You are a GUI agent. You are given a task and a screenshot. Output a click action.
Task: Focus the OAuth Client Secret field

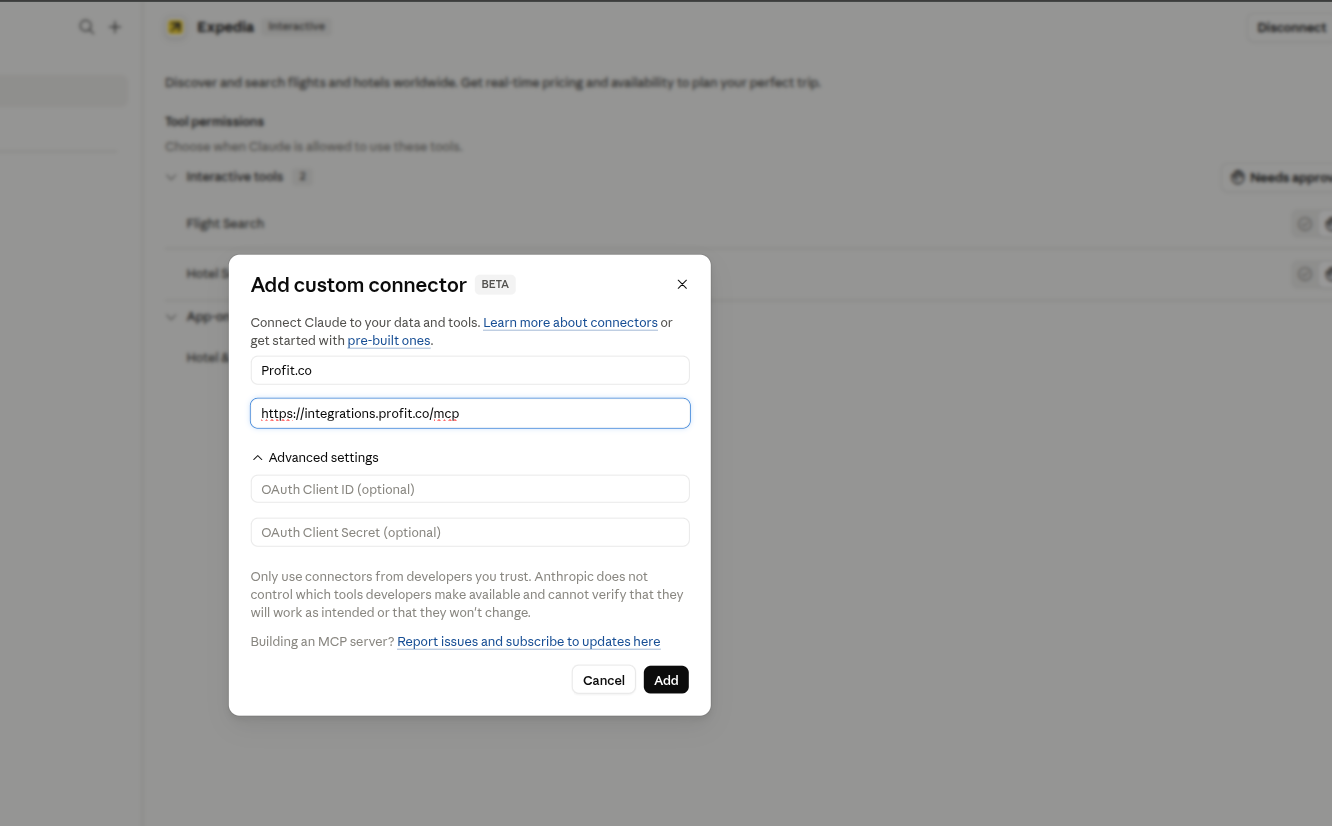pos(470,532)
